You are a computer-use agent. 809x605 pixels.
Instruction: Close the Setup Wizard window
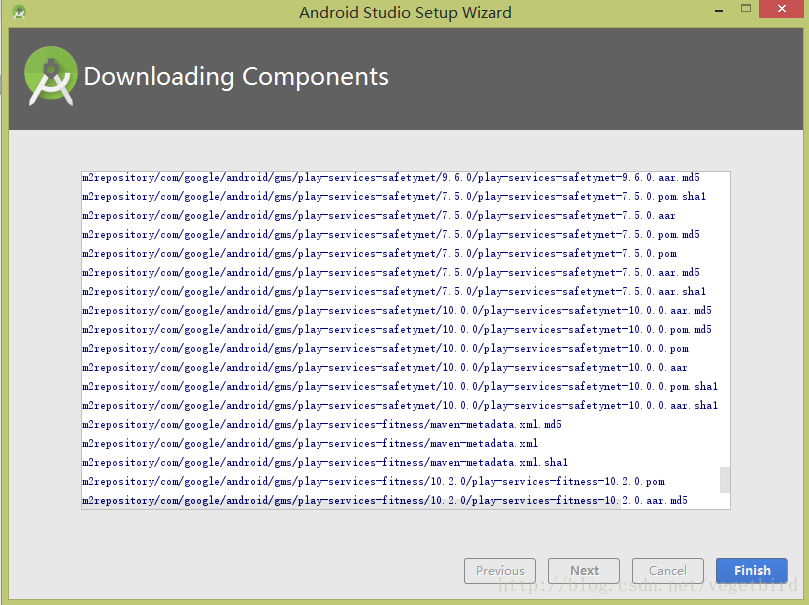[x=782, y=9]
